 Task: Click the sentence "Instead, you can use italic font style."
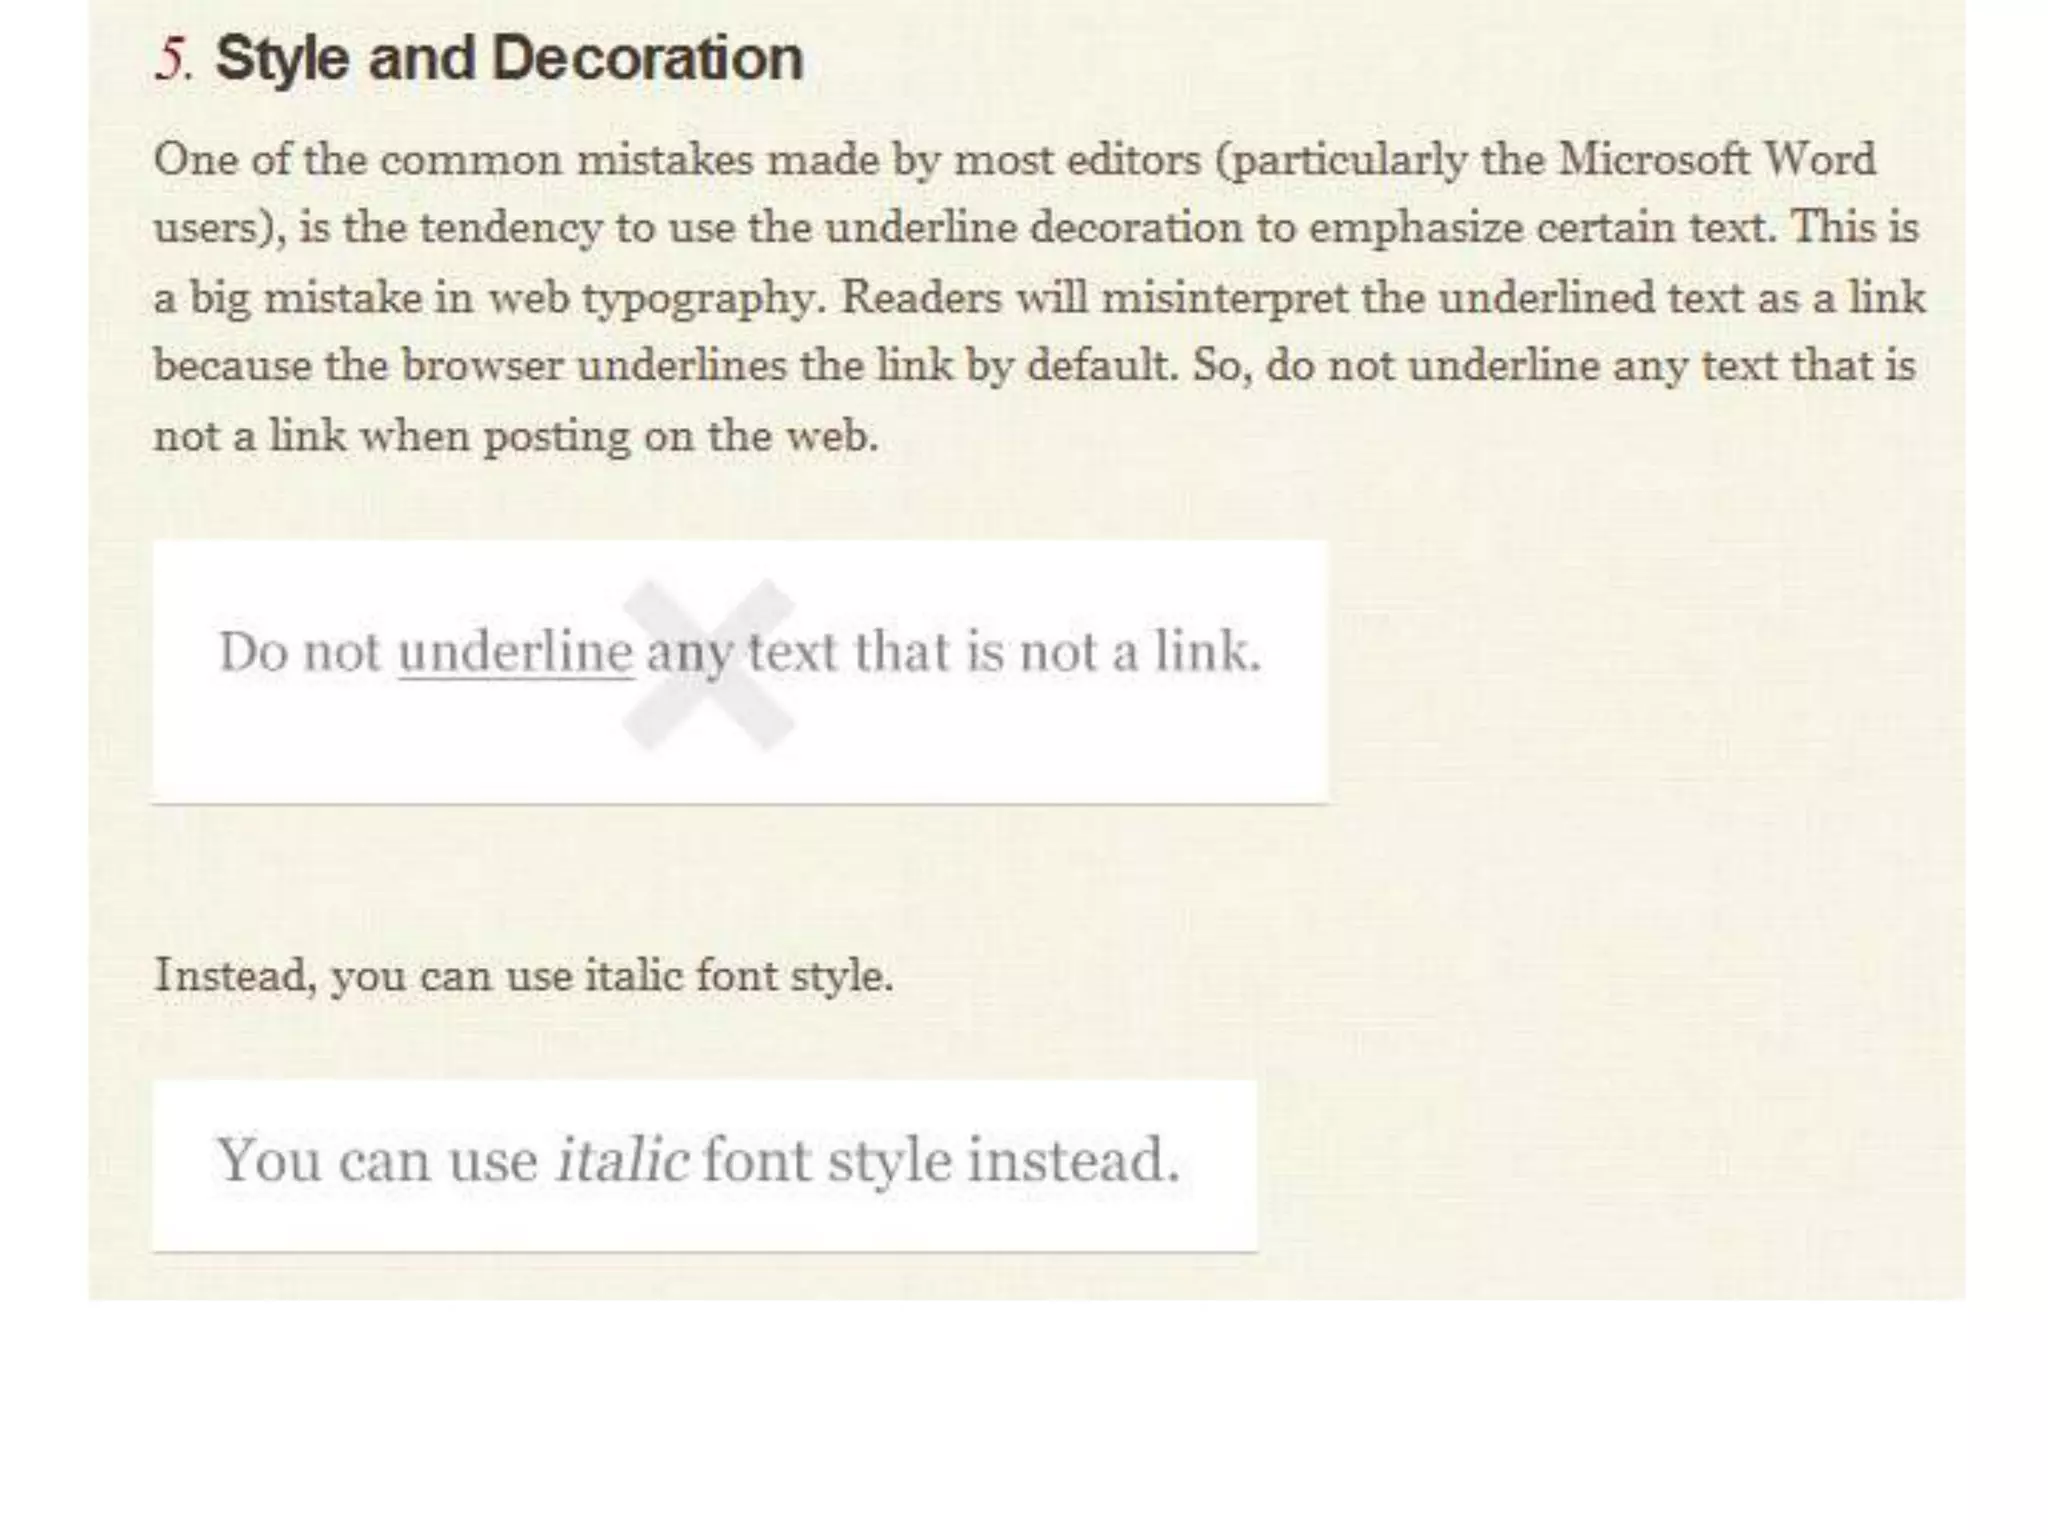click(524, 975)
